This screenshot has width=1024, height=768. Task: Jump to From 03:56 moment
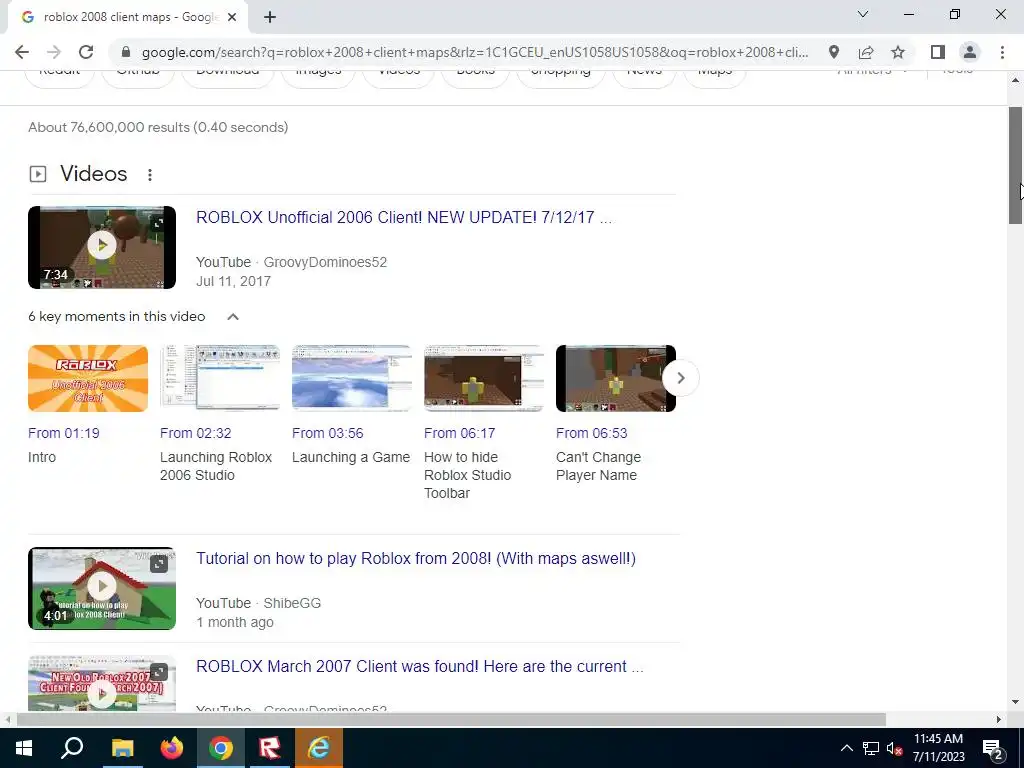coord(328,433)
